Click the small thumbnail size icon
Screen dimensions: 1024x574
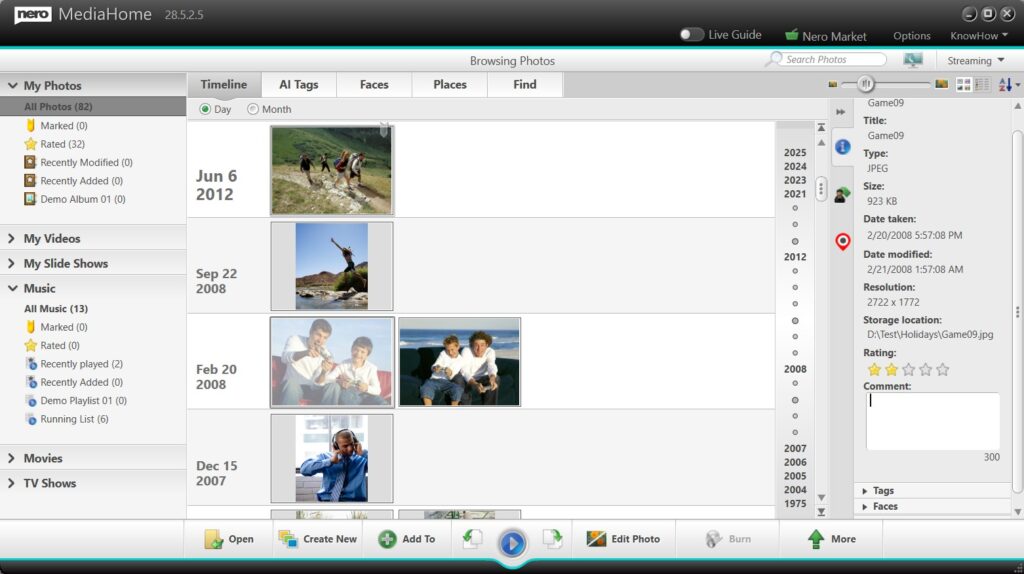[832, 84]
